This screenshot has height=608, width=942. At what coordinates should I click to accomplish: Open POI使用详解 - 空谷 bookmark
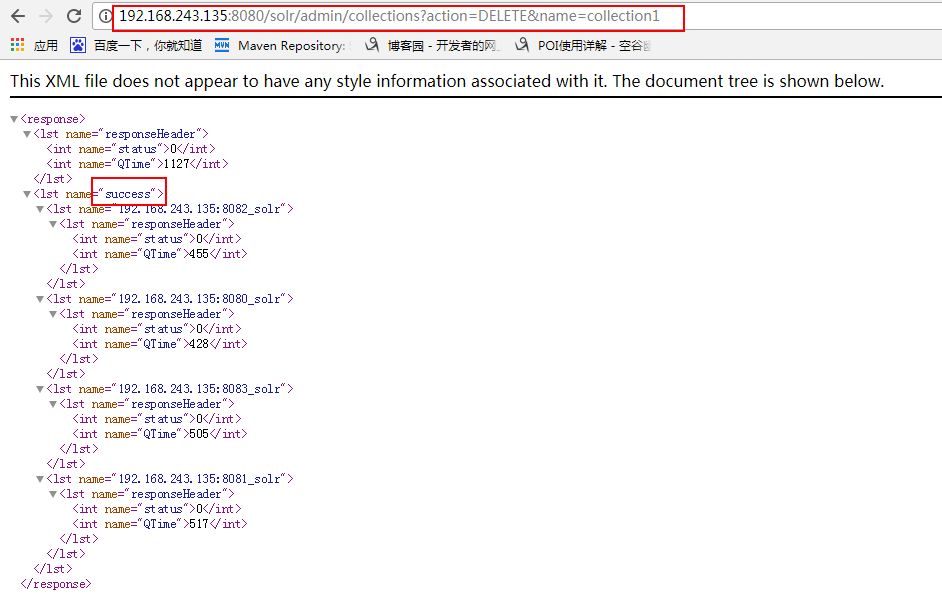click(x=594, y=46)
